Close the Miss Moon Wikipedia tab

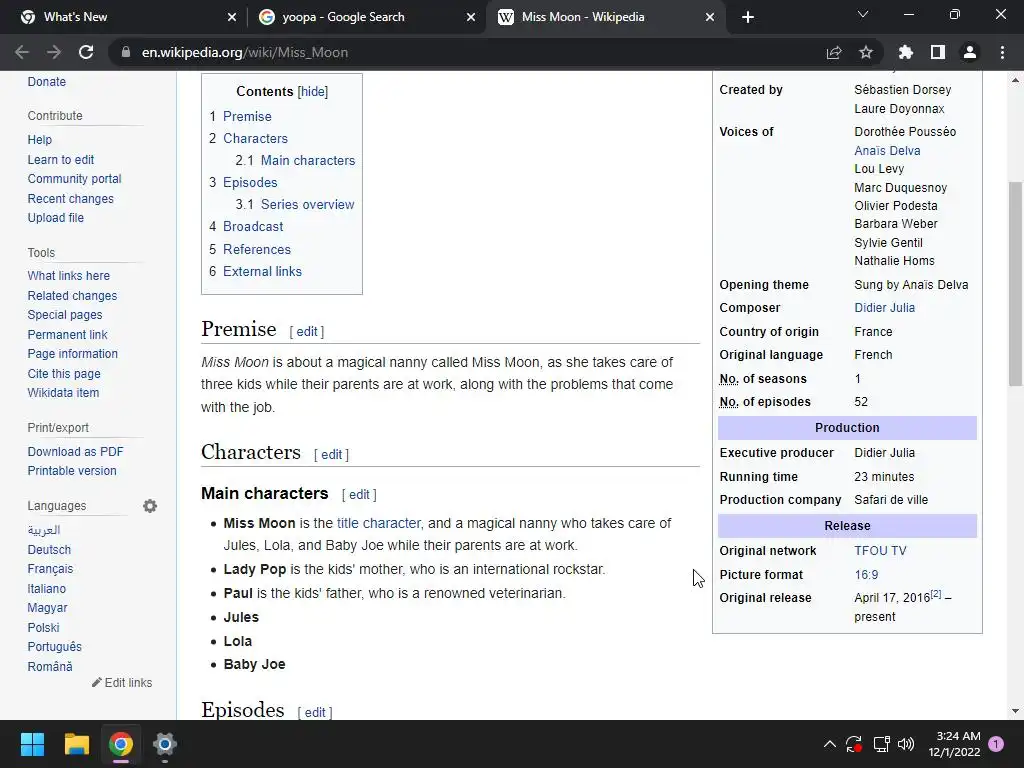tap(710, 17)
